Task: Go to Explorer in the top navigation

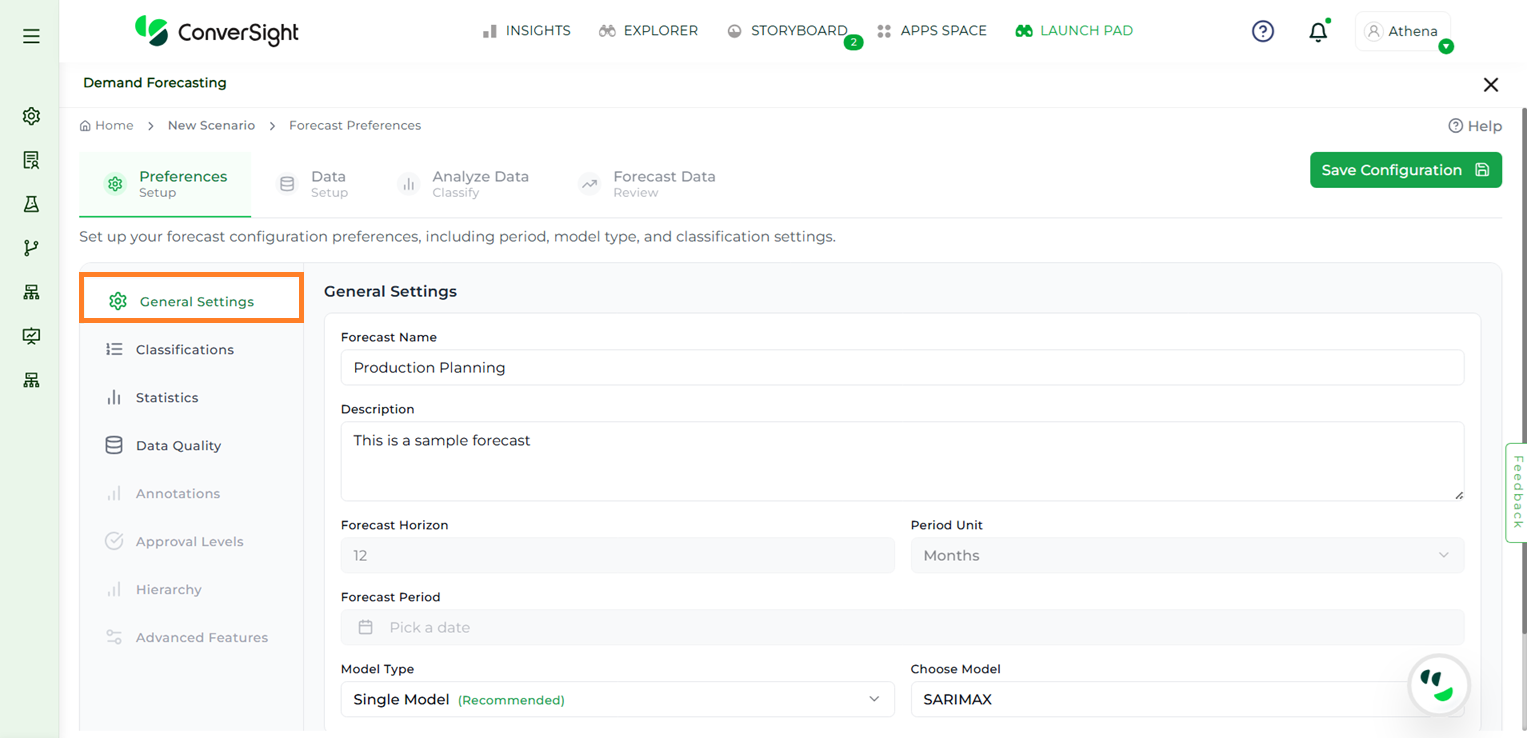Action: [x=648, y=31]
